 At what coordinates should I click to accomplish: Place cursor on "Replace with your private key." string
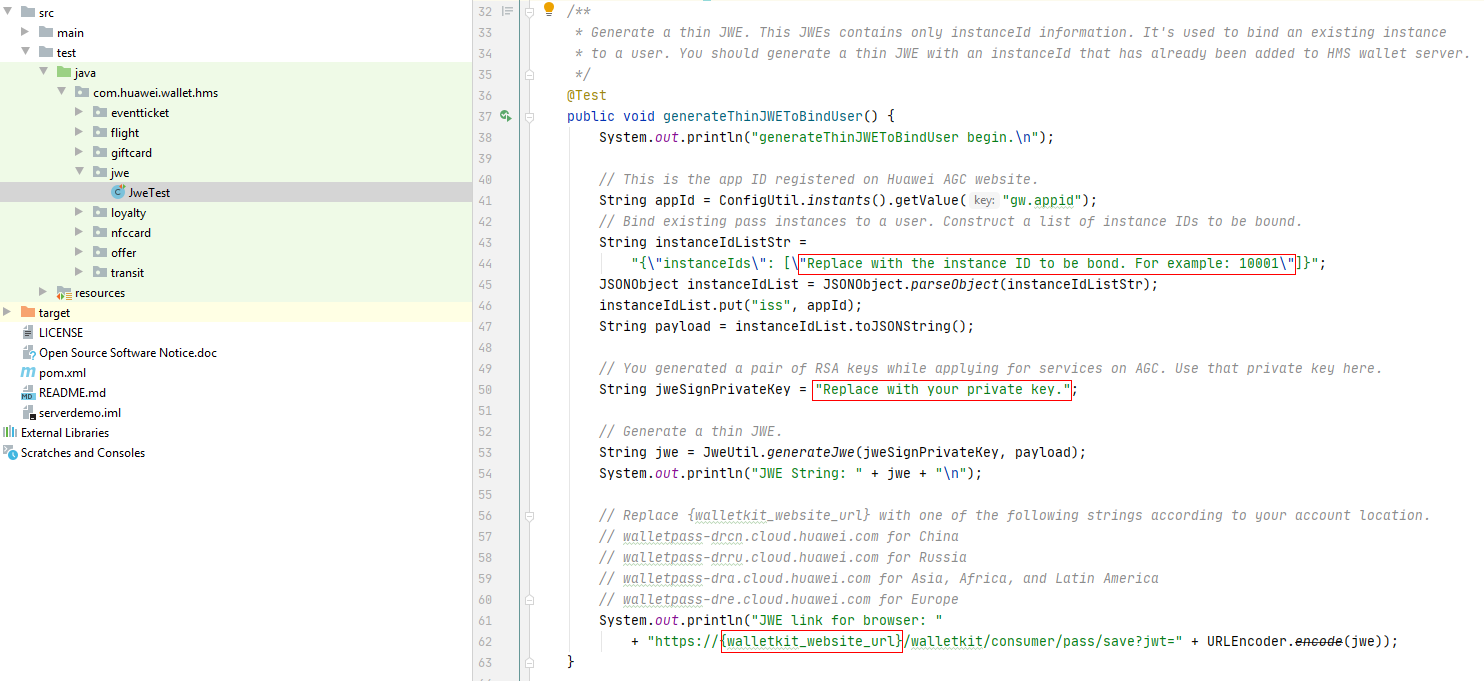point(941,390)
